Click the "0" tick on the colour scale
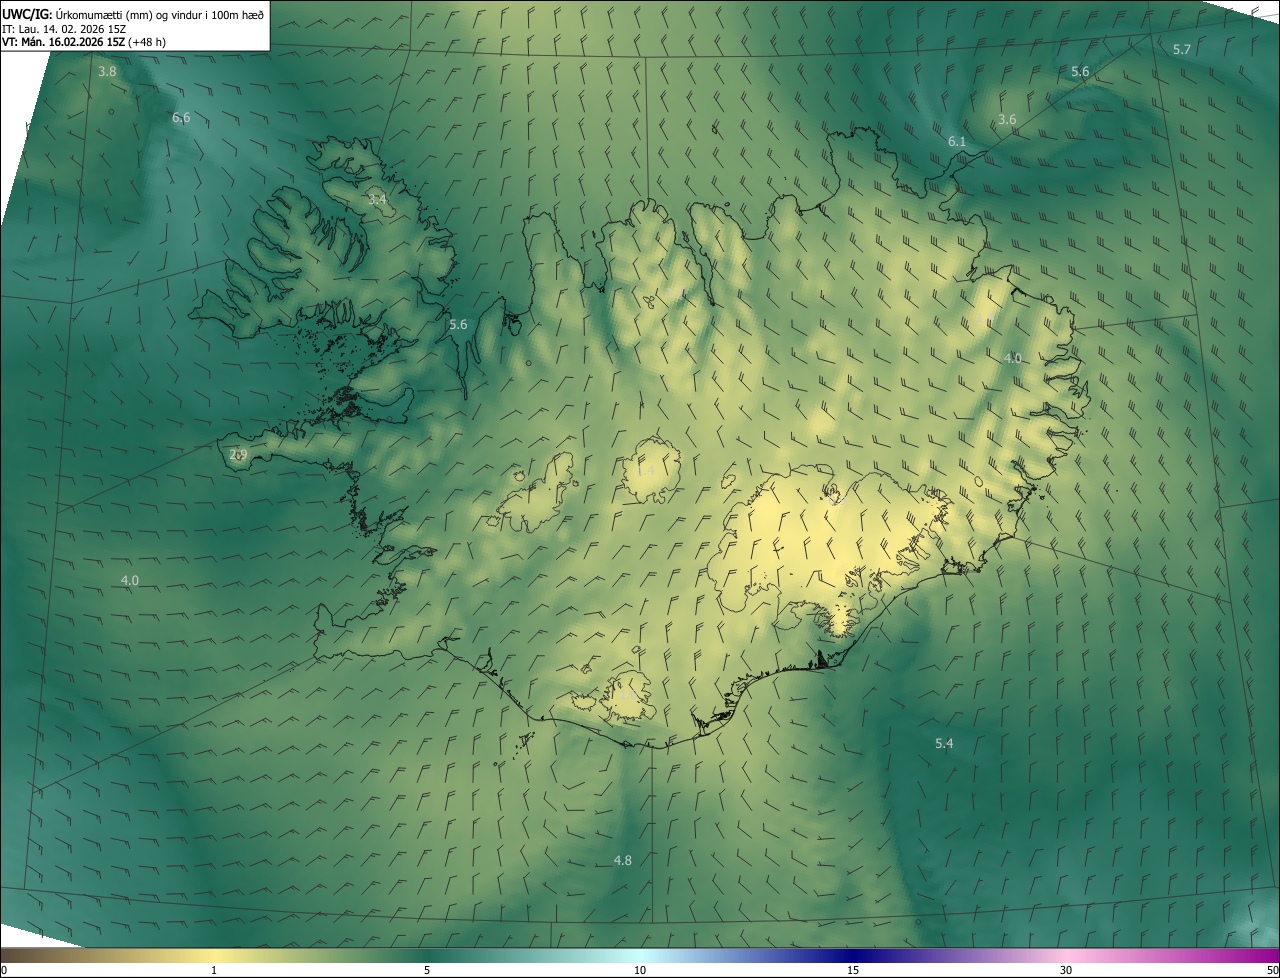This screenshot has height=978, width=1280. click(4, 970)
